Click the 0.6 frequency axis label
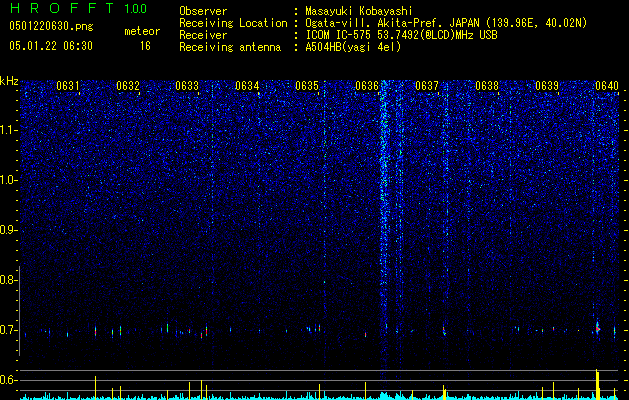The width and height of the screenshot is (629, 400). point(7,380)
